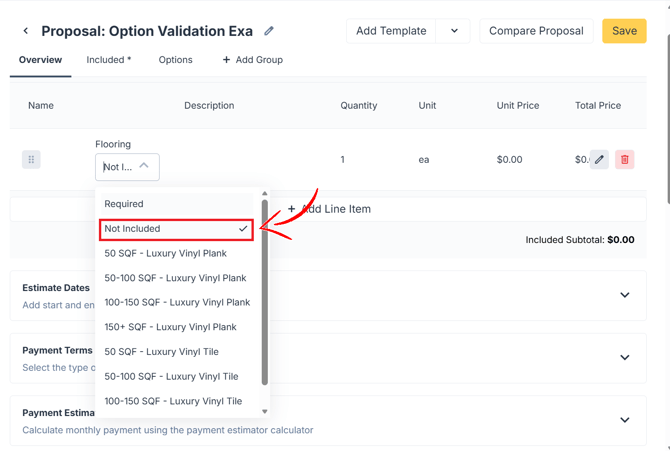The height and width of the screenshot is (451, 670).
Task: Edit proposal title with pencil icon
Action: pyautogui.click(x=269, y=31)
